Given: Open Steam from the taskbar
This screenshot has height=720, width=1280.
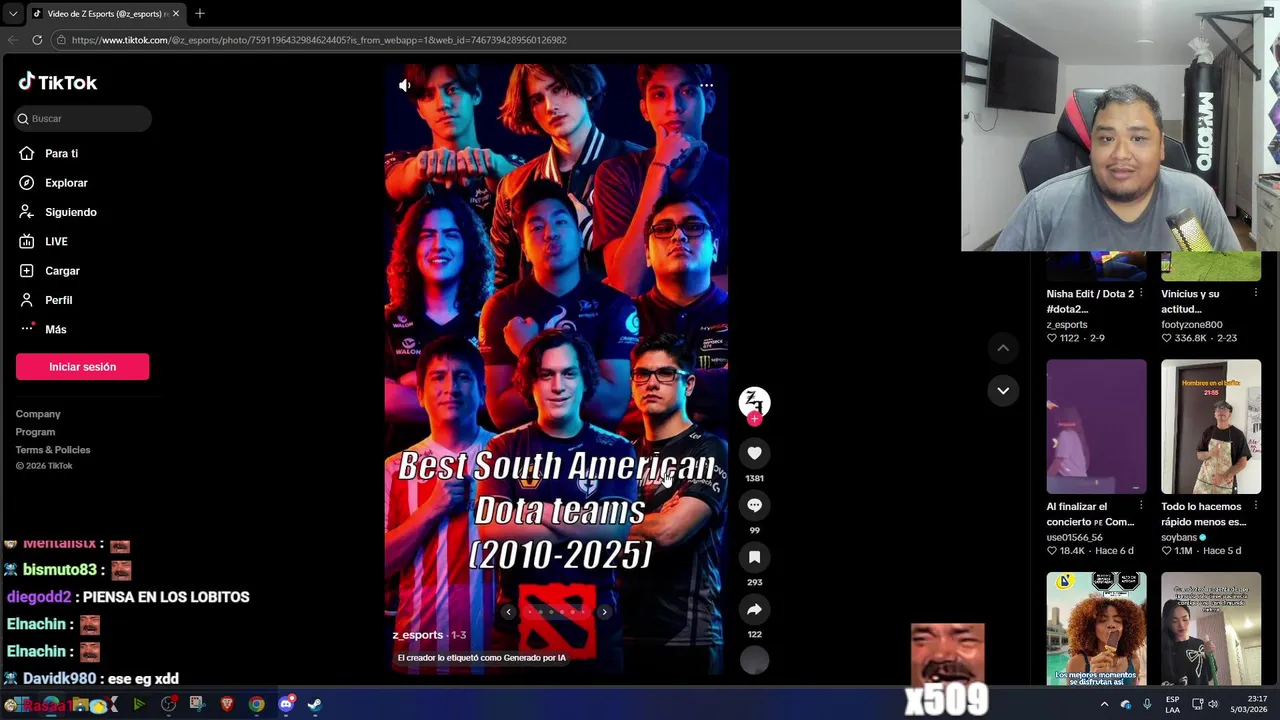Looking at the screenshot, I should (314, 704).
